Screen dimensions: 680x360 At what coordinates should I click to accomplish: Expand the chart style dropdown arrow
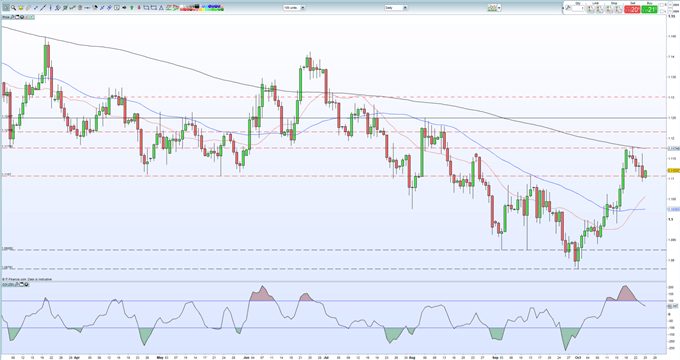(x=500, y=8)
